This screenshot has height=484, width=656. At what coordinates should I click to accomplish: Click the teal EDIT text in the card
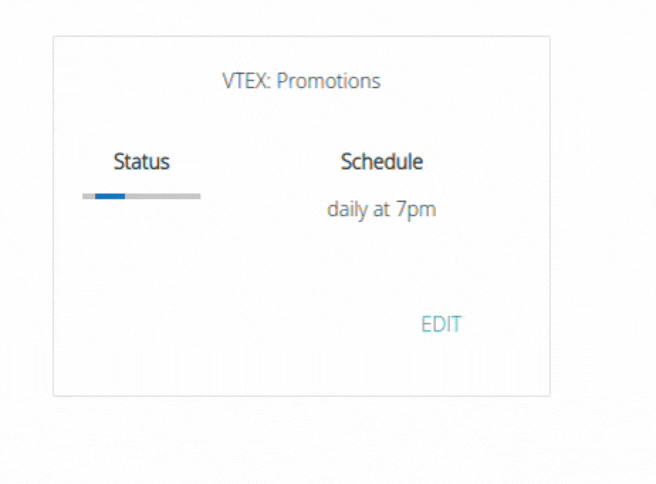441,324
